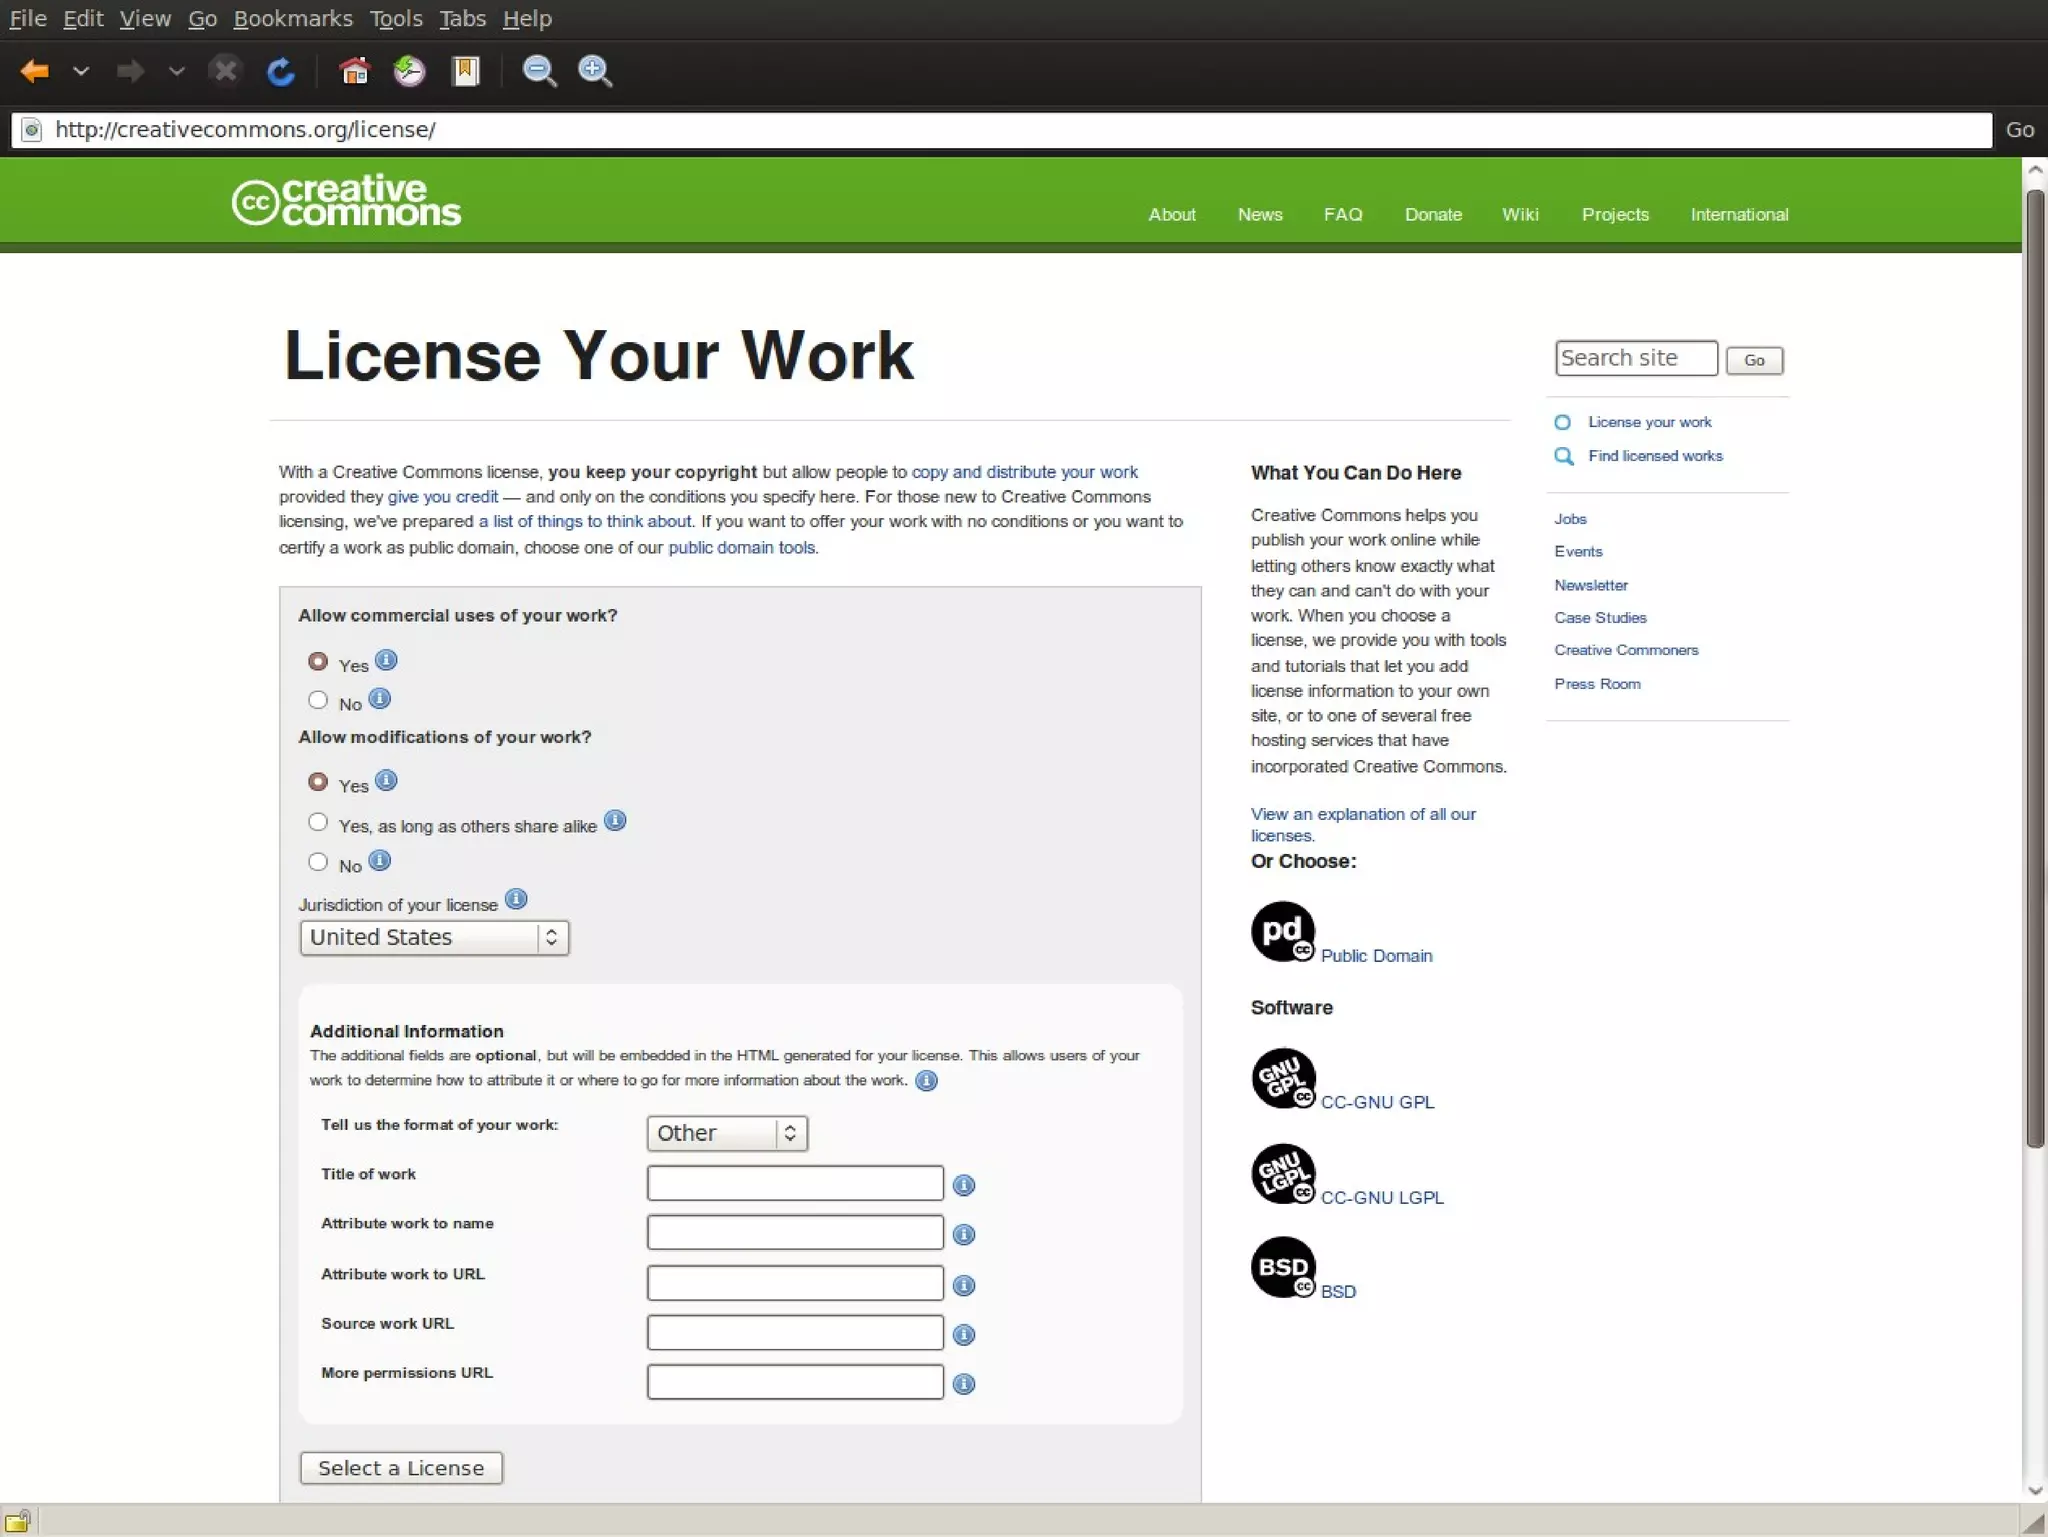Open the 'public domain tools' link

[x=741, y=548]
